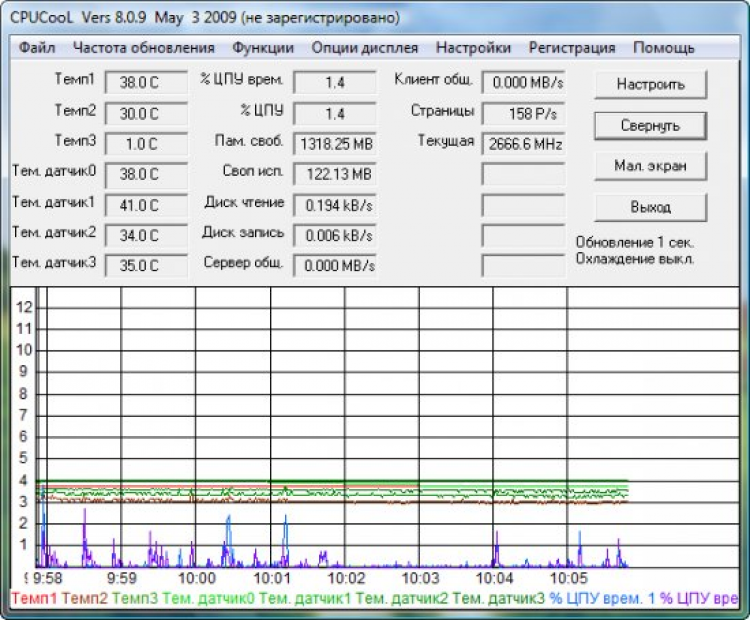The width and height of the screenshot is (750, 620).
Task: Click the Темп2 reading of 30.0 C
Action: 145,114
